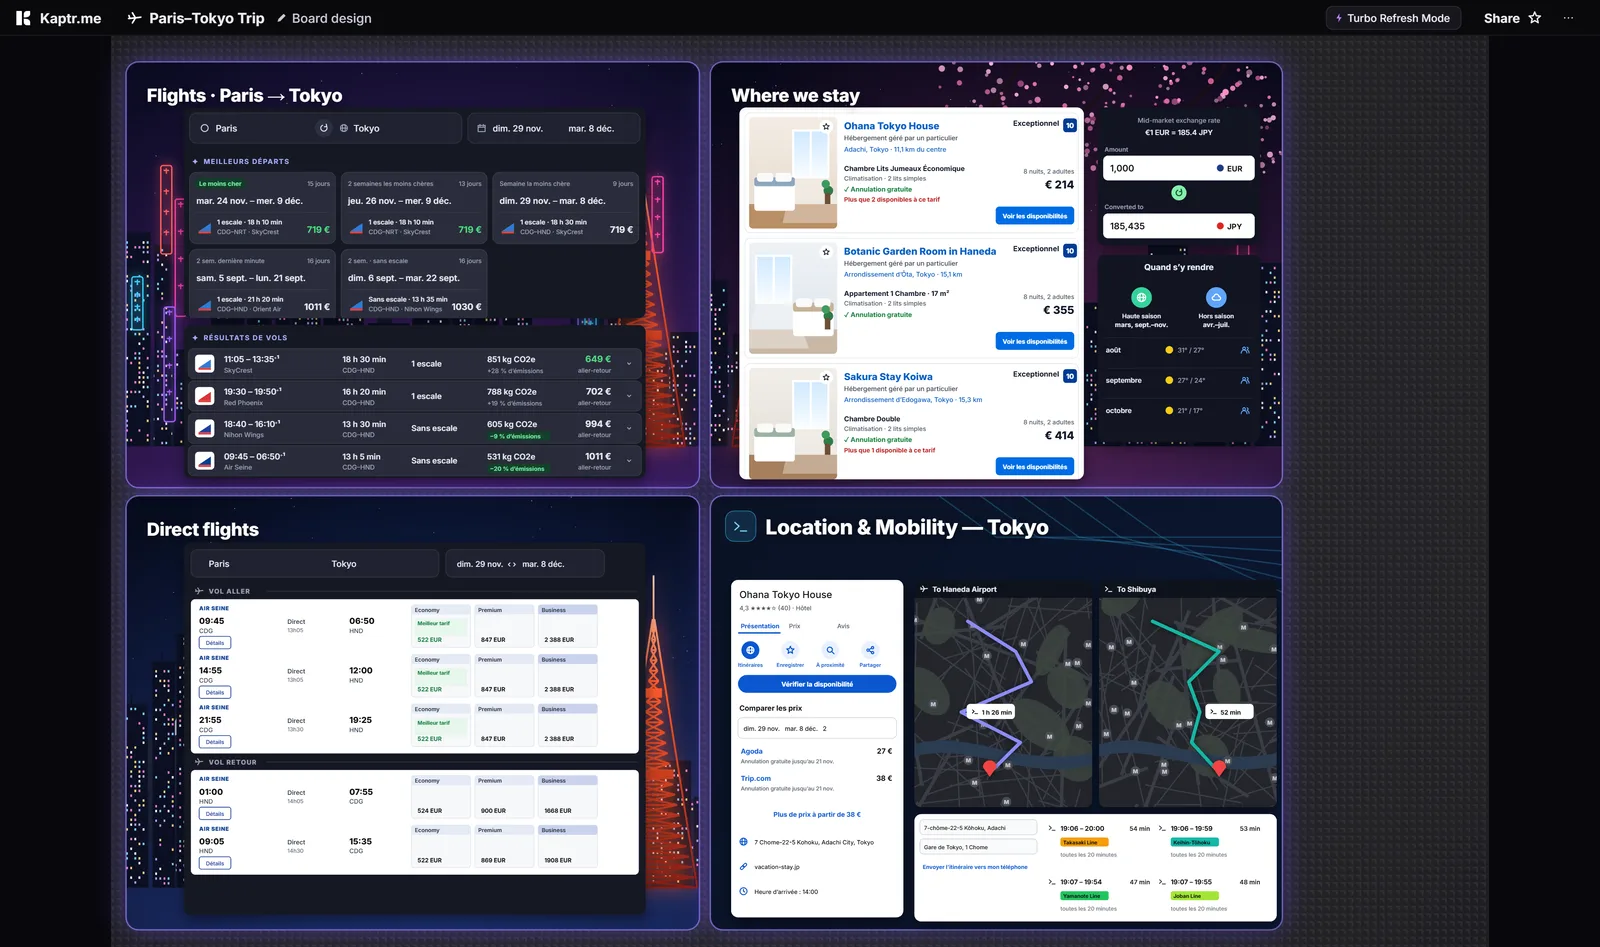Click Voir les disponibilités for Botanic Garden Room

[1035, 341]
